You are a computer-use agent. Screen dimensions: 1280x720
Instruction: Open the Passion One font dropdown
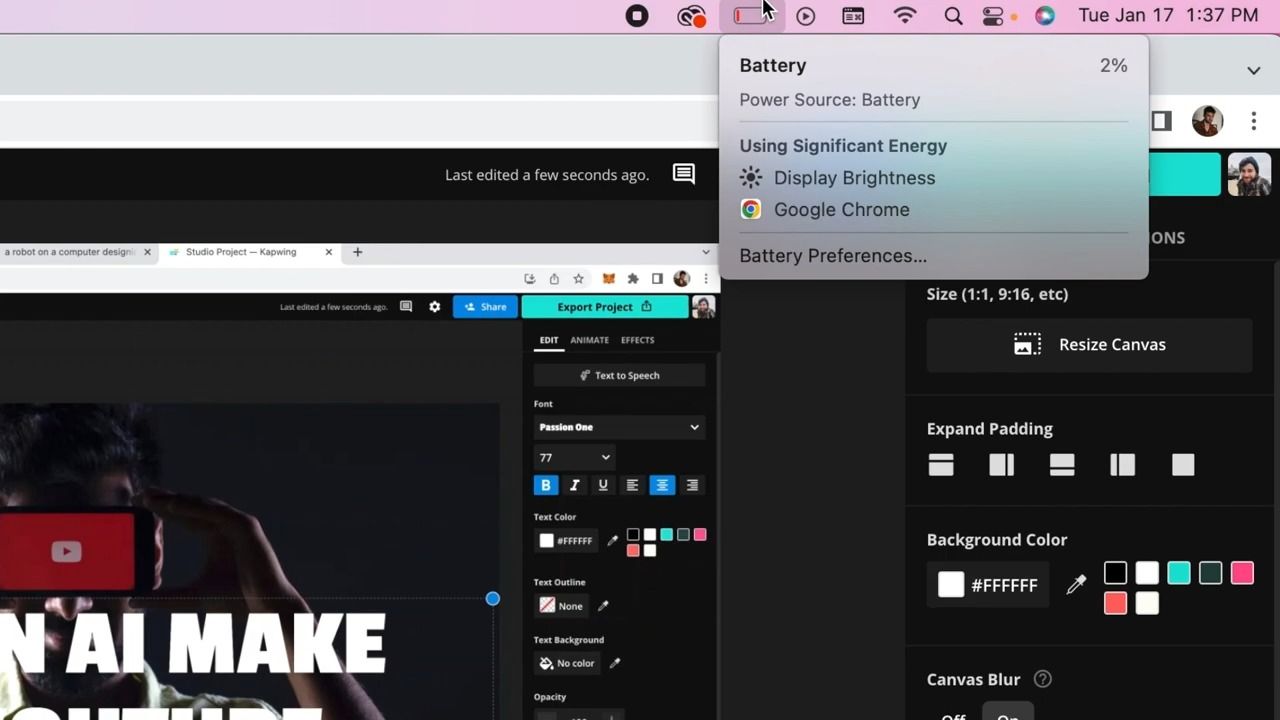[619, 427]
